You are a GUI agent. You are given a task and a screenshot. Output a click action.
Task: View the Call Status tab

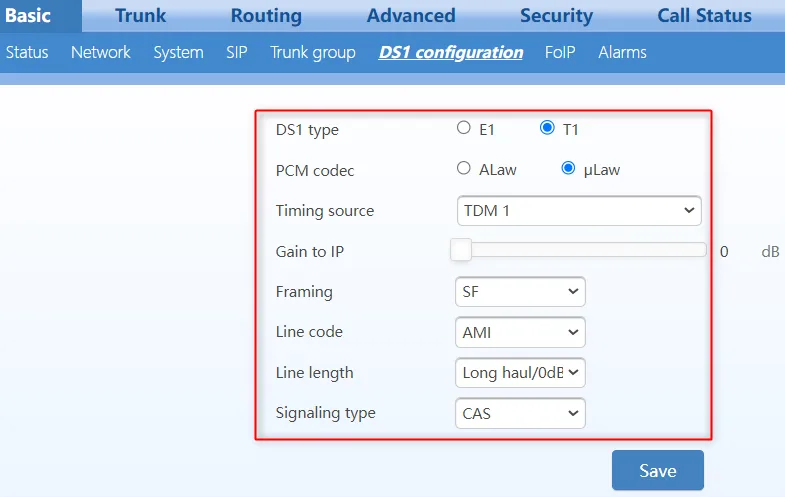pyautogui.click(x=704, y=16)
